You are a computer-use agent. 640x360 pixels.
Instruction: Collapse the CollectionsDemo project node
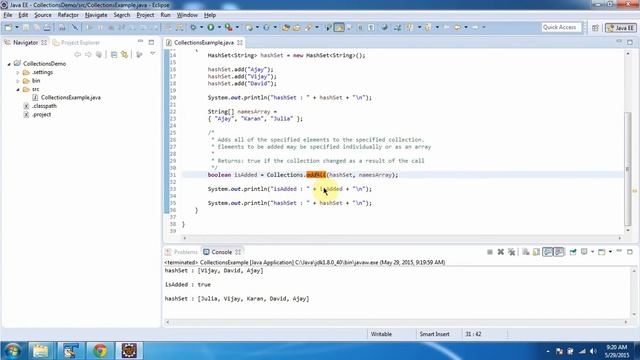click(x=9, y=64)
